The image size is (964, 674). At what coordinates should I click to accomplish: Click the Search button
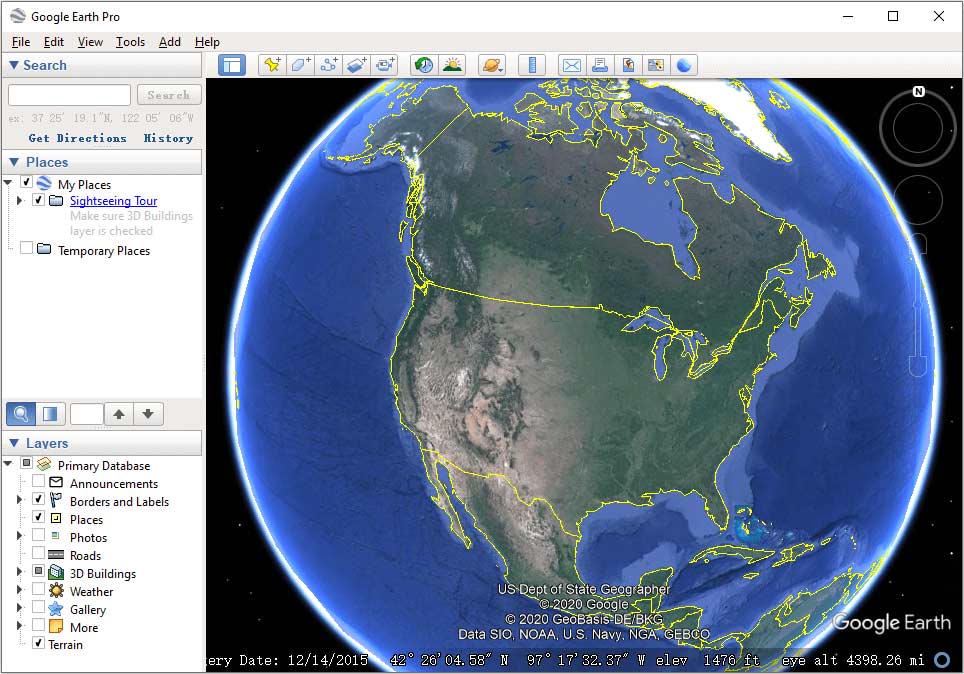(169, 95)
